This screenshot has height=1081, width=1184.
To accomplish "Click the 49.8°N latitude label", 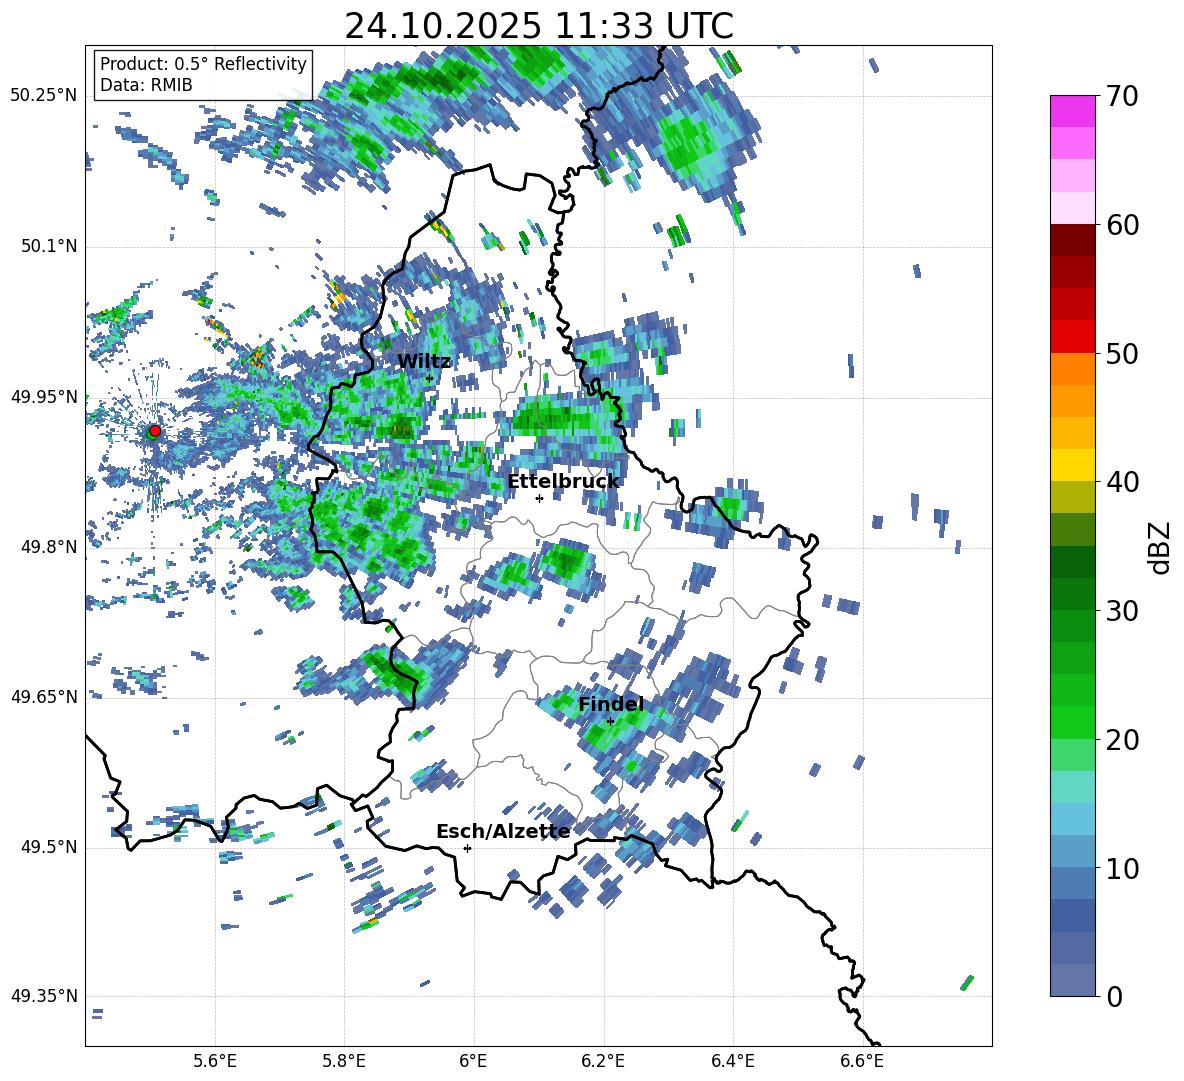I will pos(49,547).
